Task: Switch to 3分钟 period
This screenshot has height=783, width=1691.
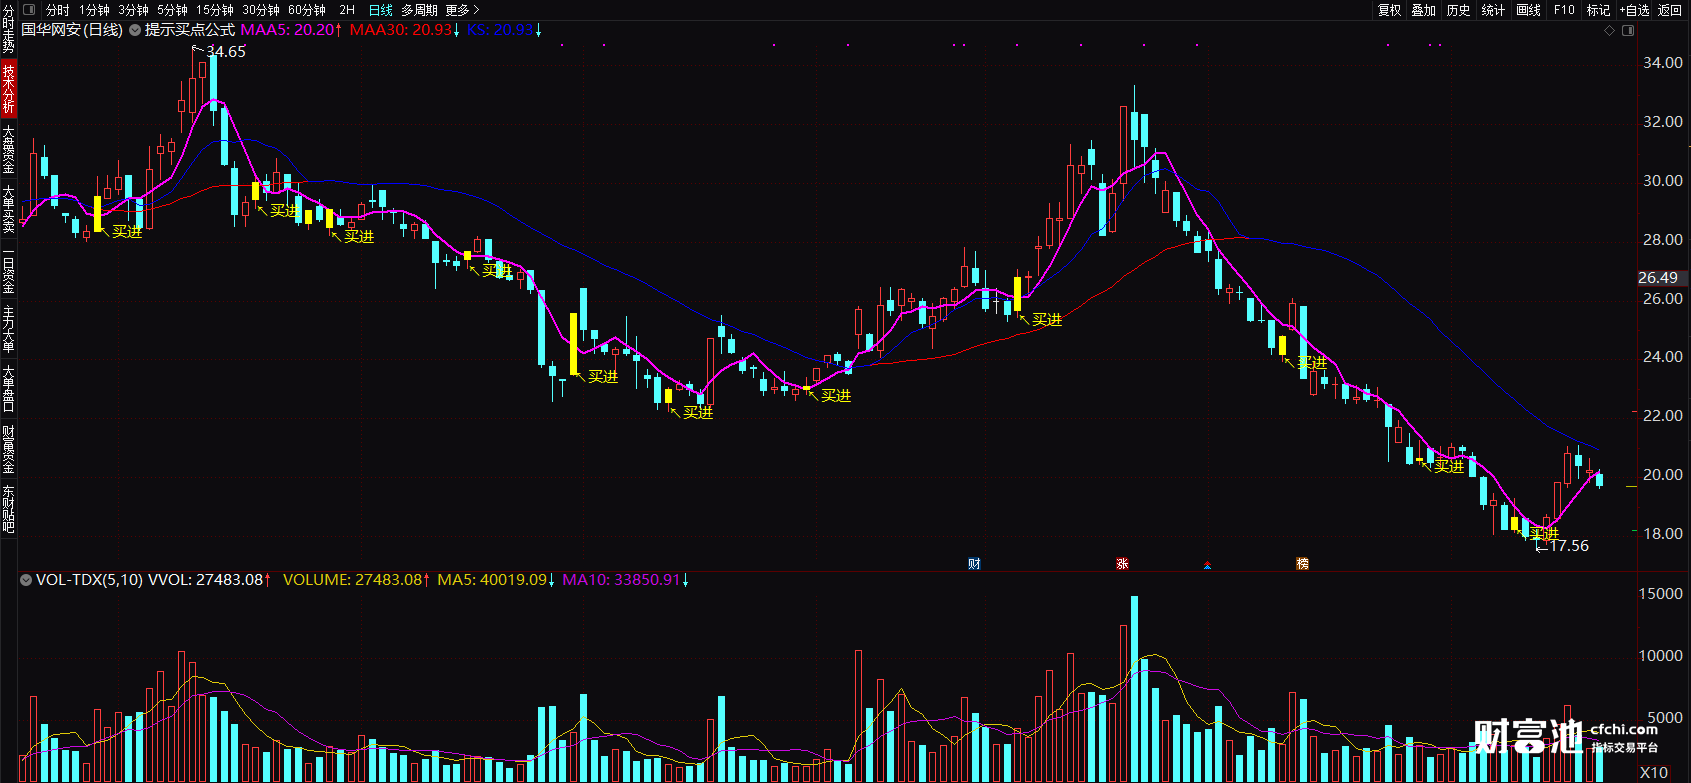Action: (x=133, y=10)
